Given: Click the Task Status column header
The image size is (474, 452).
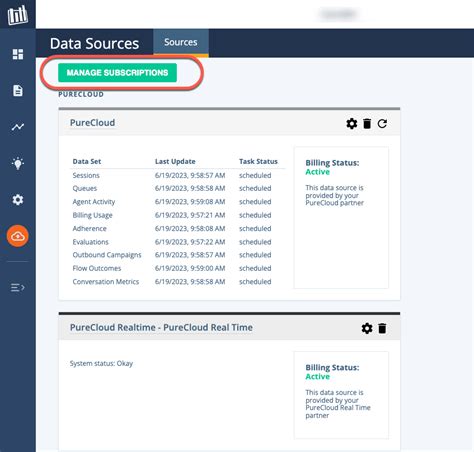Looking at the screenshot, I should click(258, 161).
